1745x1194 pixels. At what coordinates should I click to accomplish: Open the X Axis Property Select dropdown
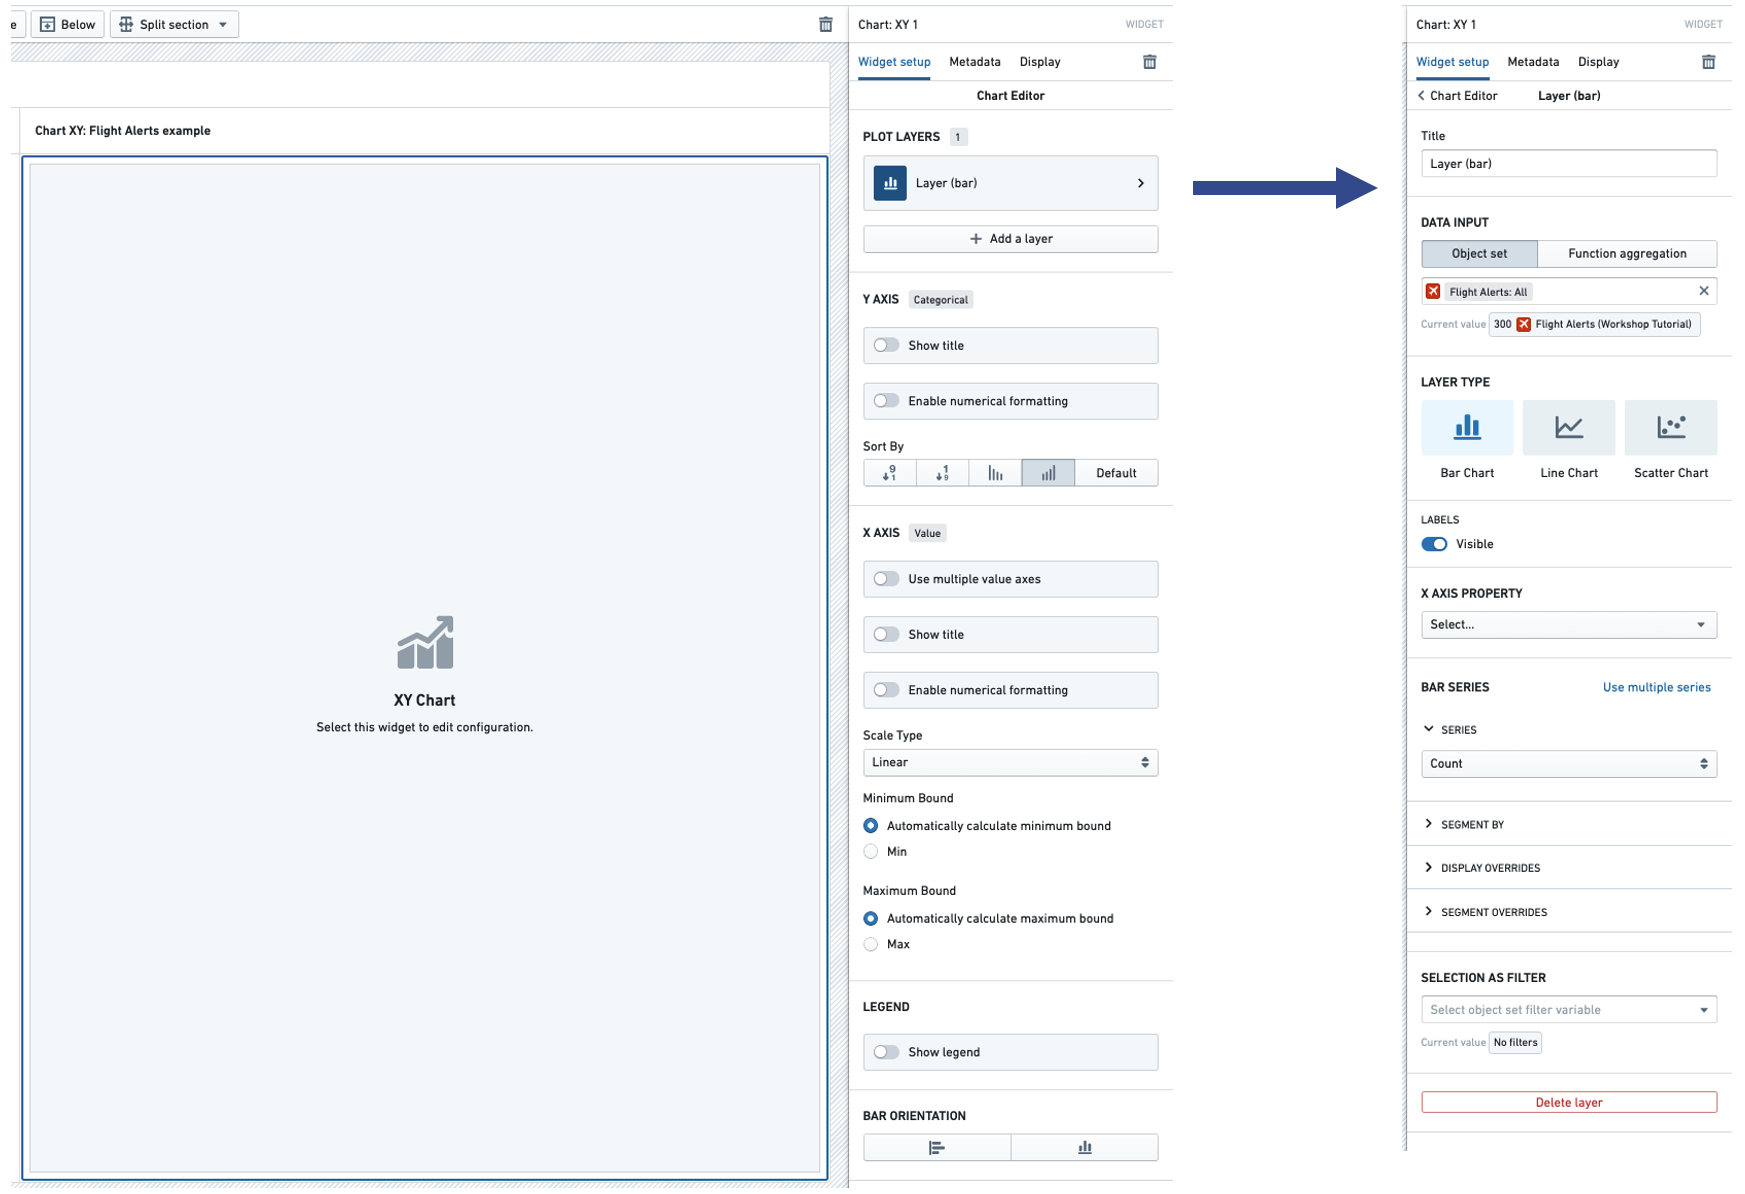[1568, 625]
